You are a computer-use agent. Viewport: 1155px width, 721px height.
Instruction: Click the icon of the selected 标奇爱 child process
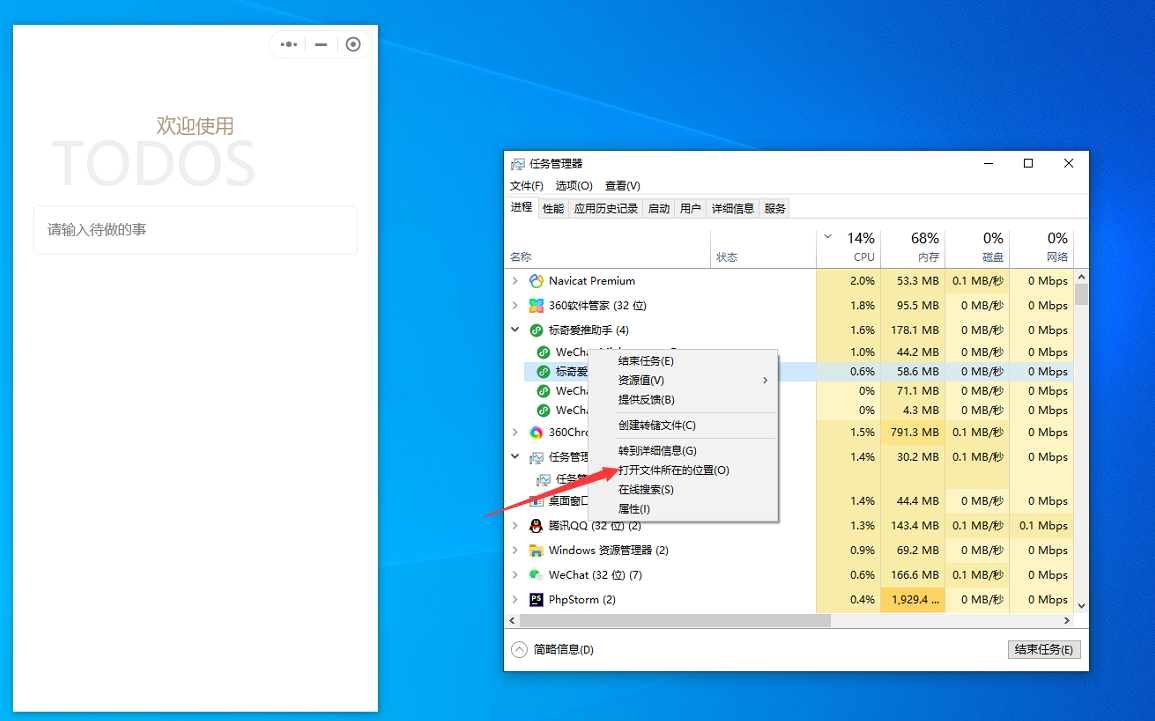pyautogui.click(x=544, y=371)
